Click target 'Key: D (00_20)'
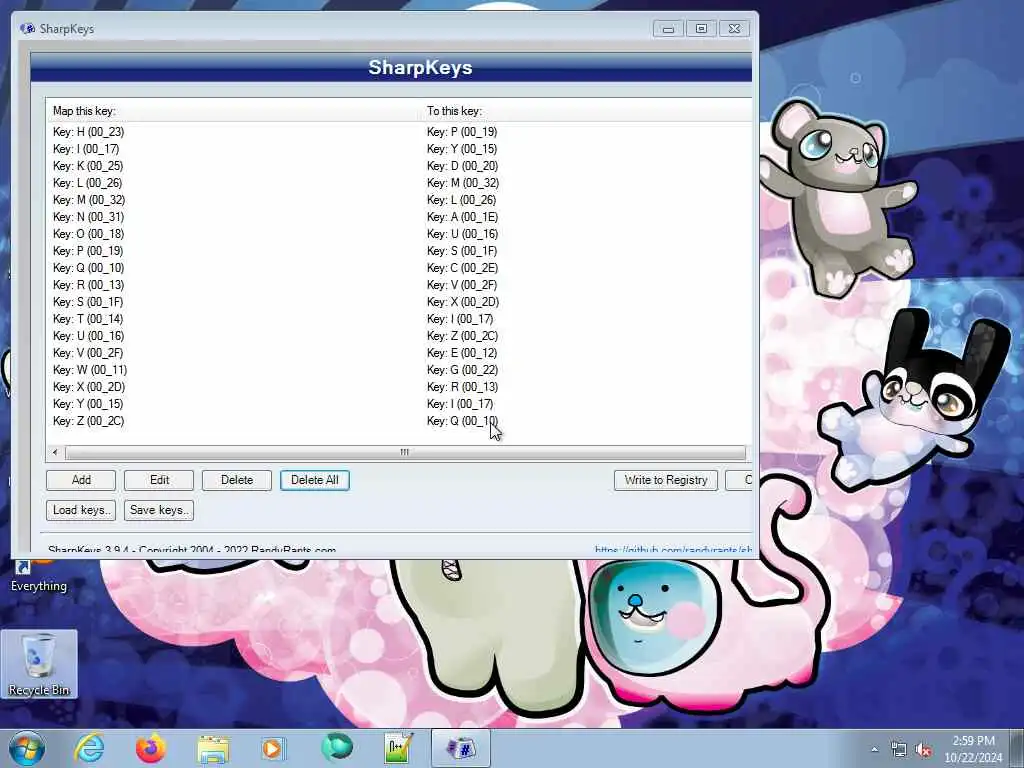 click(462, 166)
